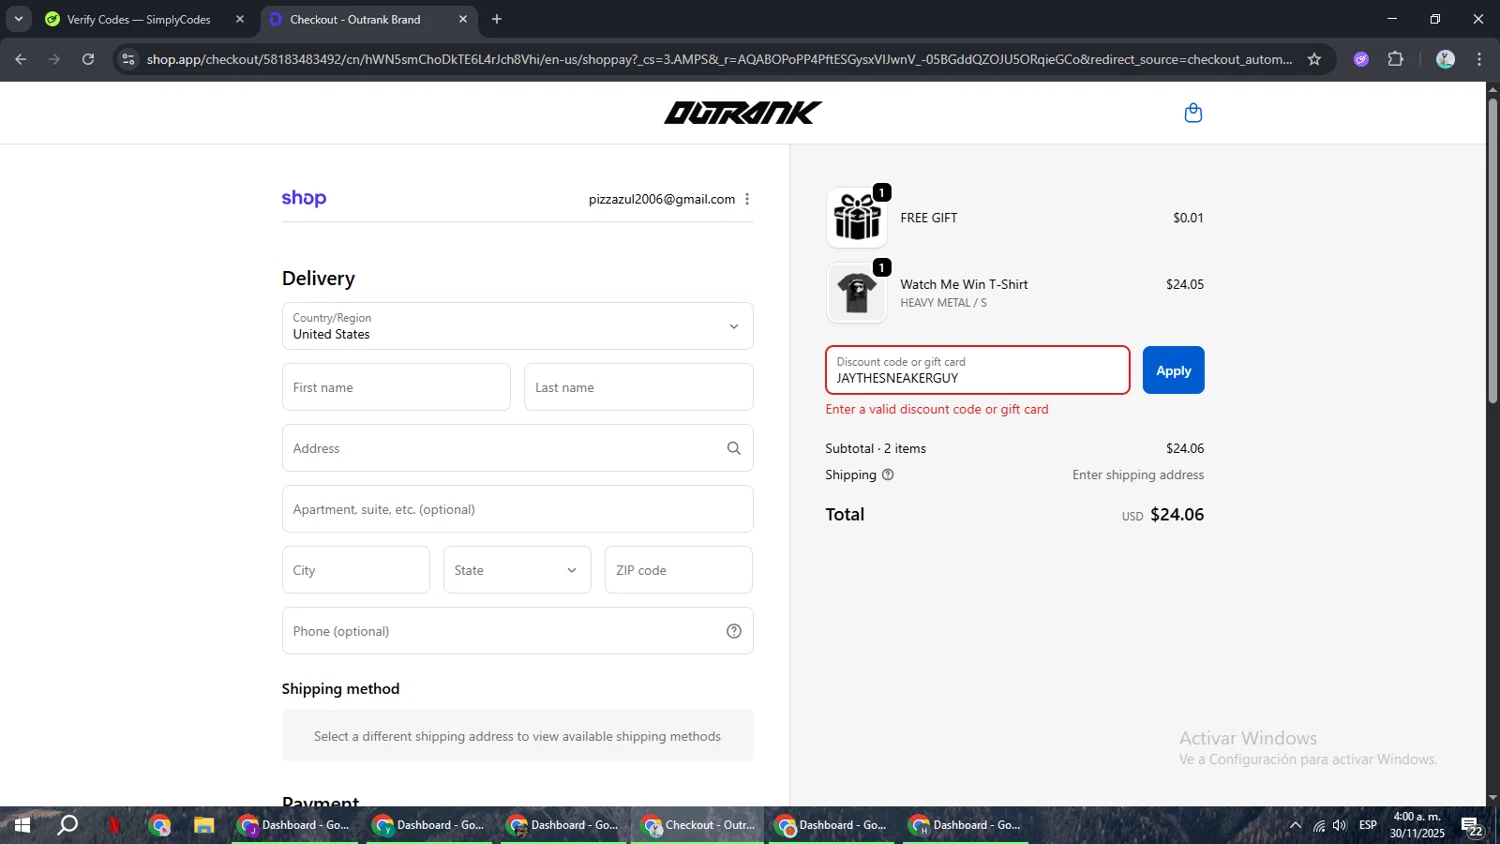Show phone number help tooltip
The height and width of the screenshot is (844, 1500).
(734, 631)
